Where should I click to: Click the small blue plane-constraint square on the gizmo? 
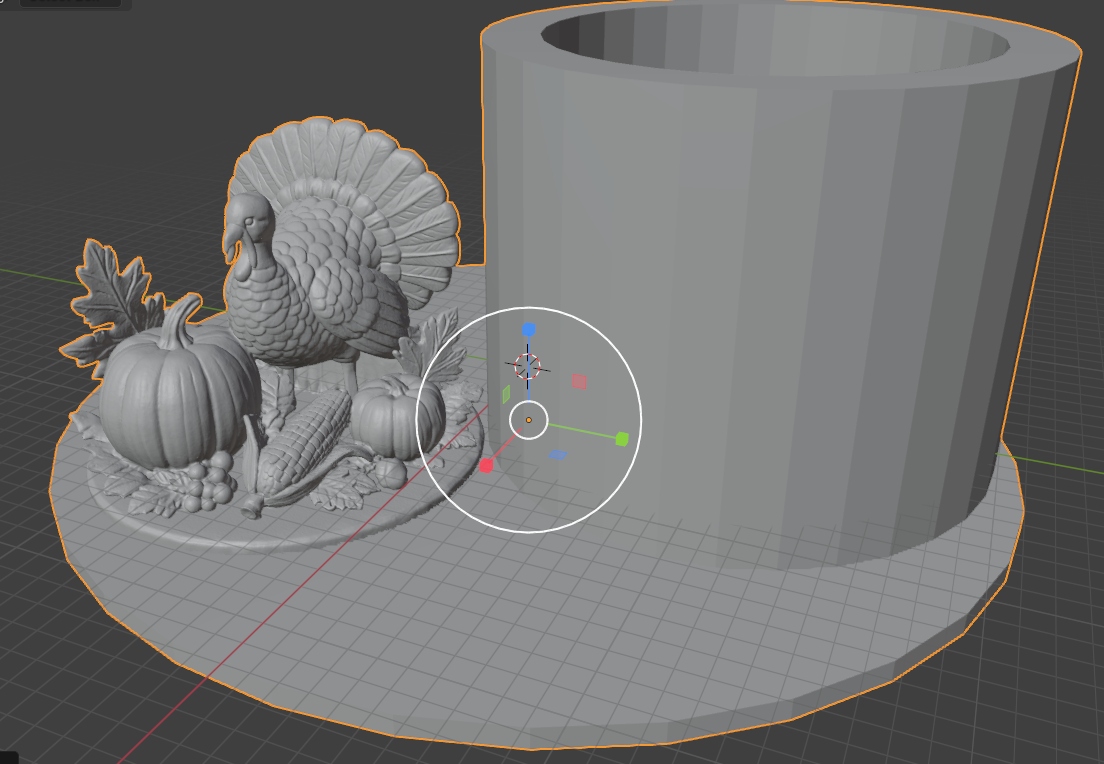coord(558,455)
